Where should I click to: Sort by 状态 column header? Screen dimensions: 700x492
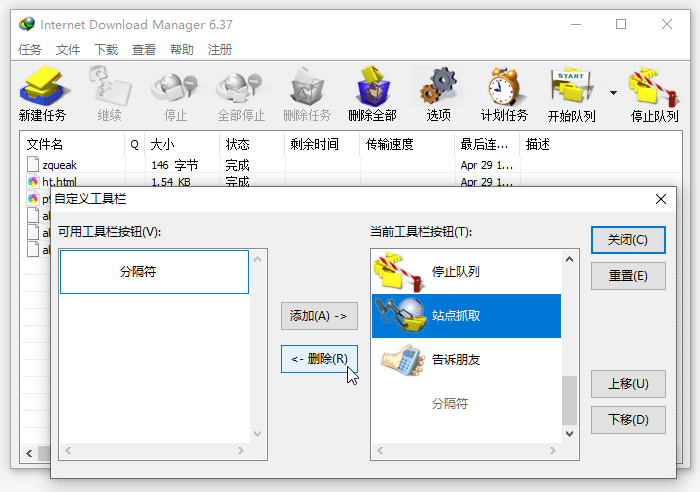point(252,144)
